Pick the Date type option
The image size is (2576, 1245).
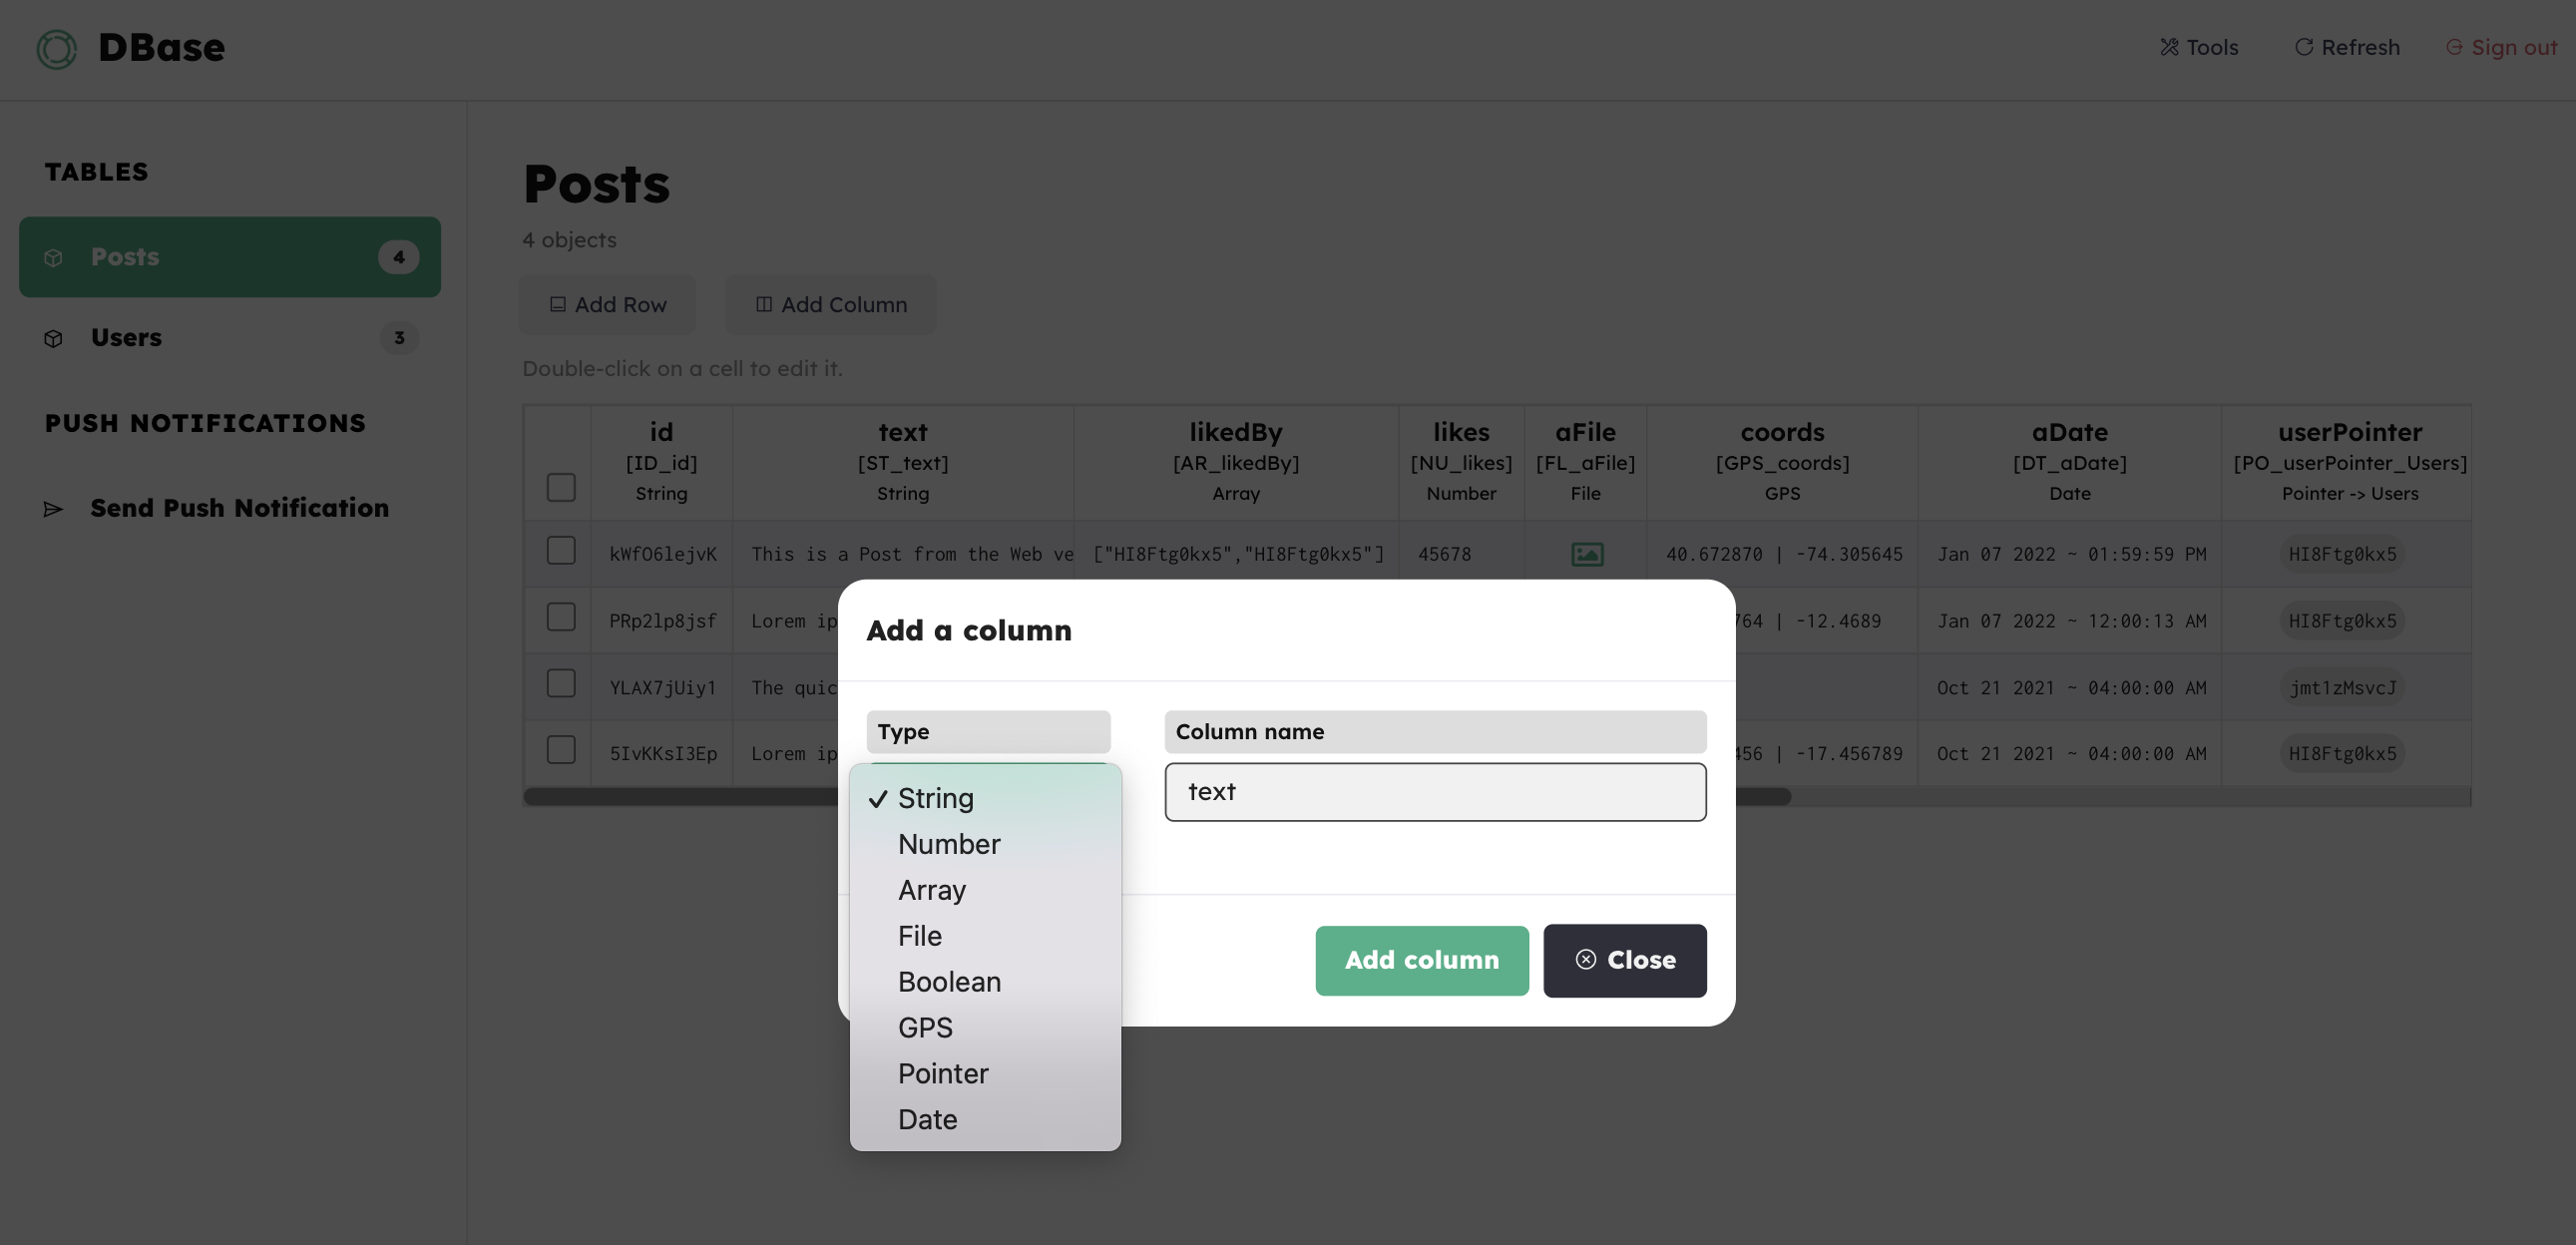927,1119
